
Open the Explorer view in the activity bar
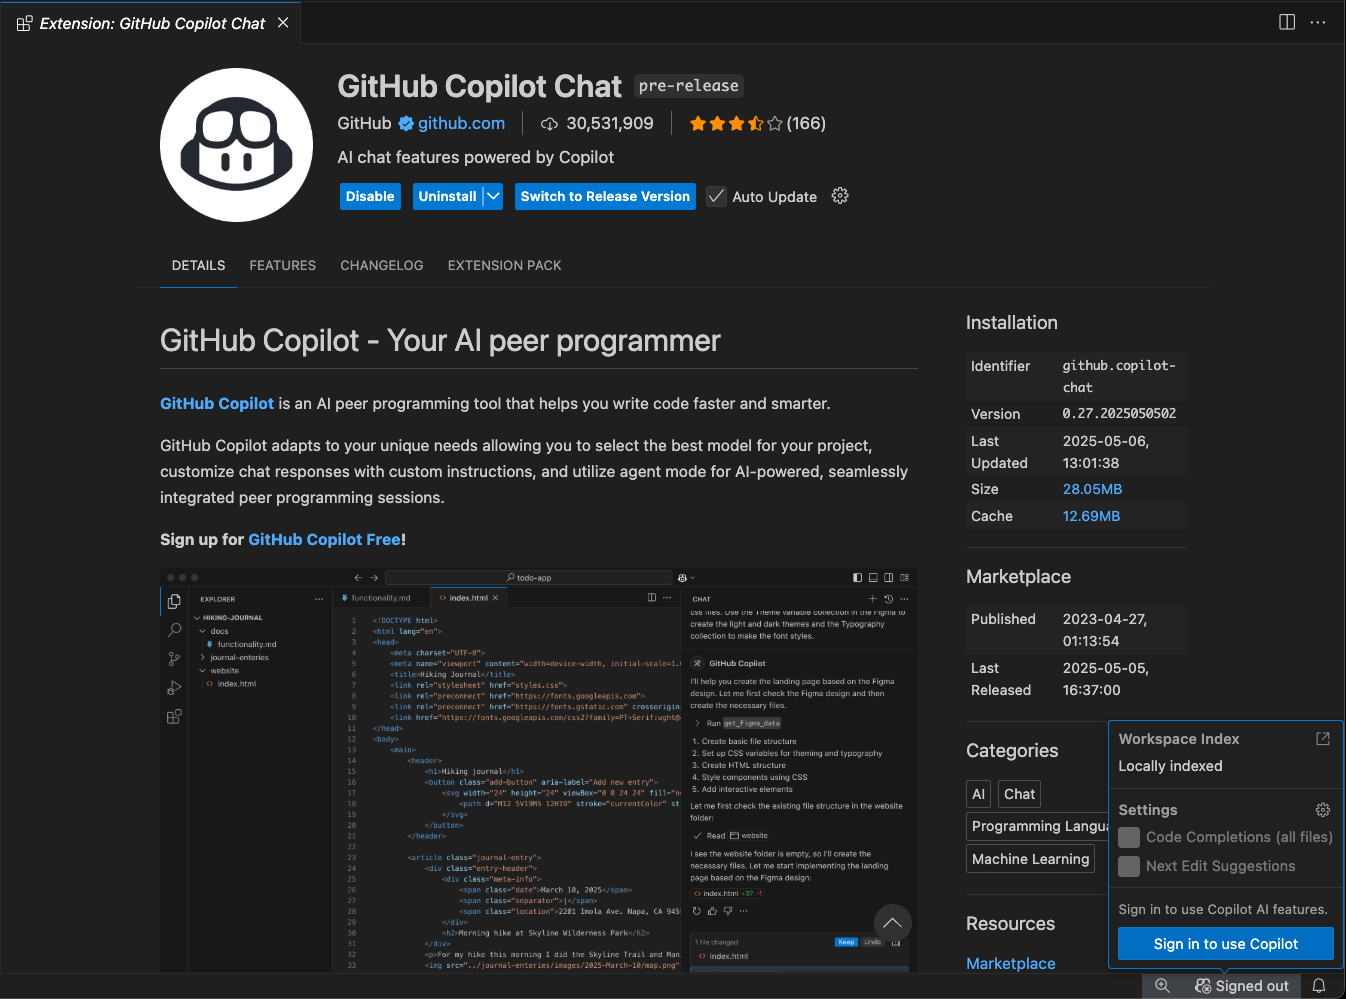[x=175, y=601]
